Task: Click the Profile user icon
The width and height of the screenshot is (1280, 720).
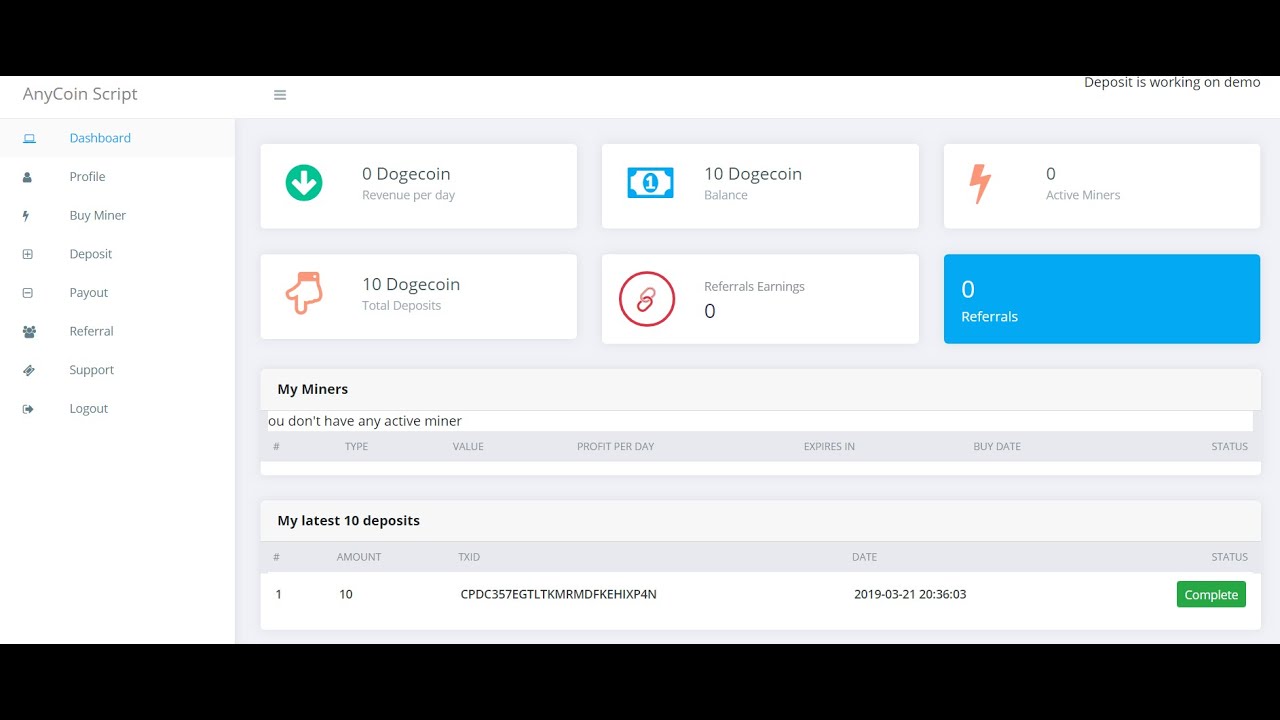Action: click(27, 177)
